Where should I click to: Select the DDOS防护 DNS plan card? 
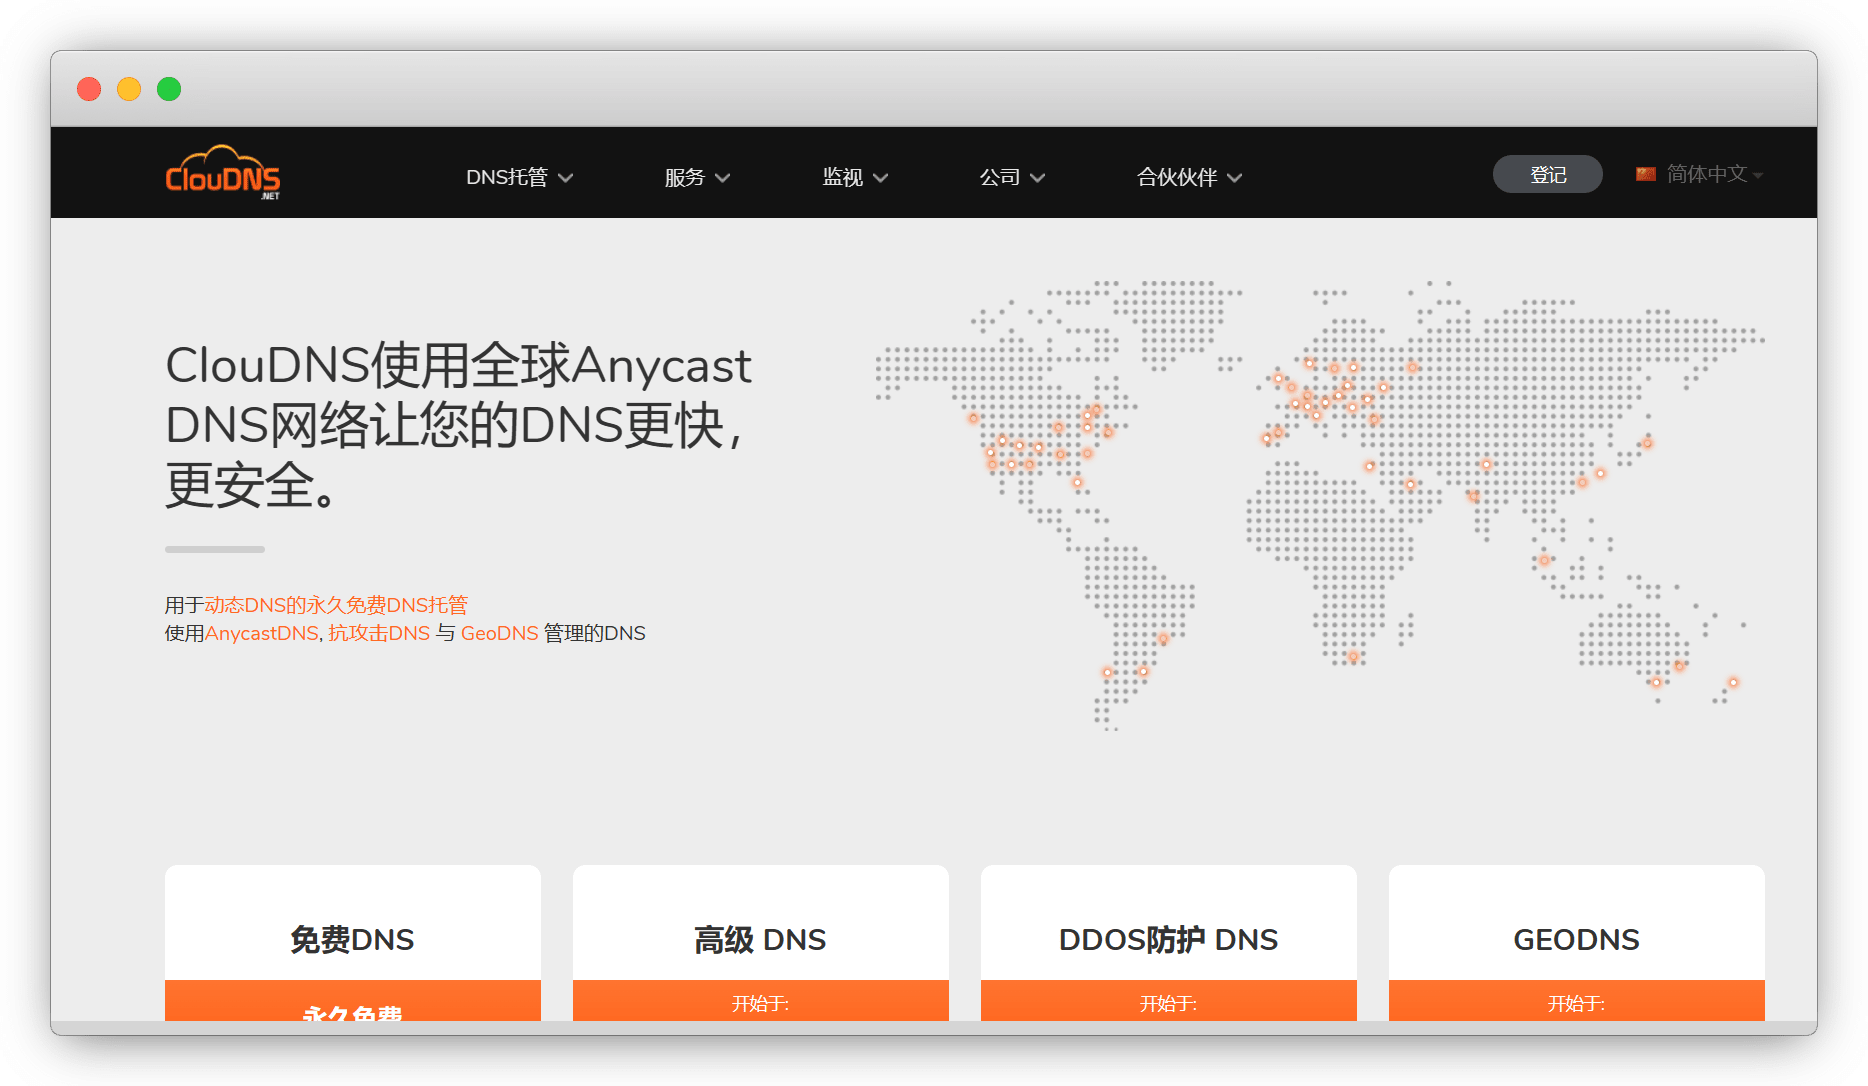point(1168,939)
